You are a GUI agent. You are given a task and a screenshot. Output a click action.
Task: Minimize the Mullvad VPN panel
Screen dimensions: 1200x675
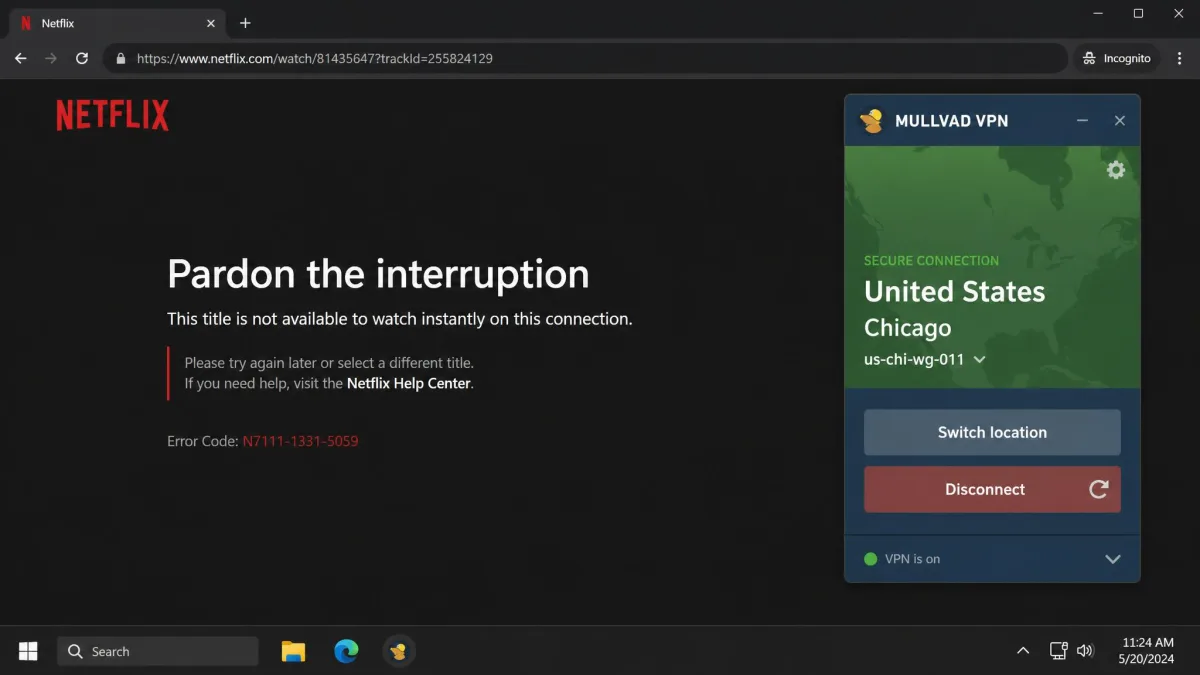click(x=1082, y=121)
